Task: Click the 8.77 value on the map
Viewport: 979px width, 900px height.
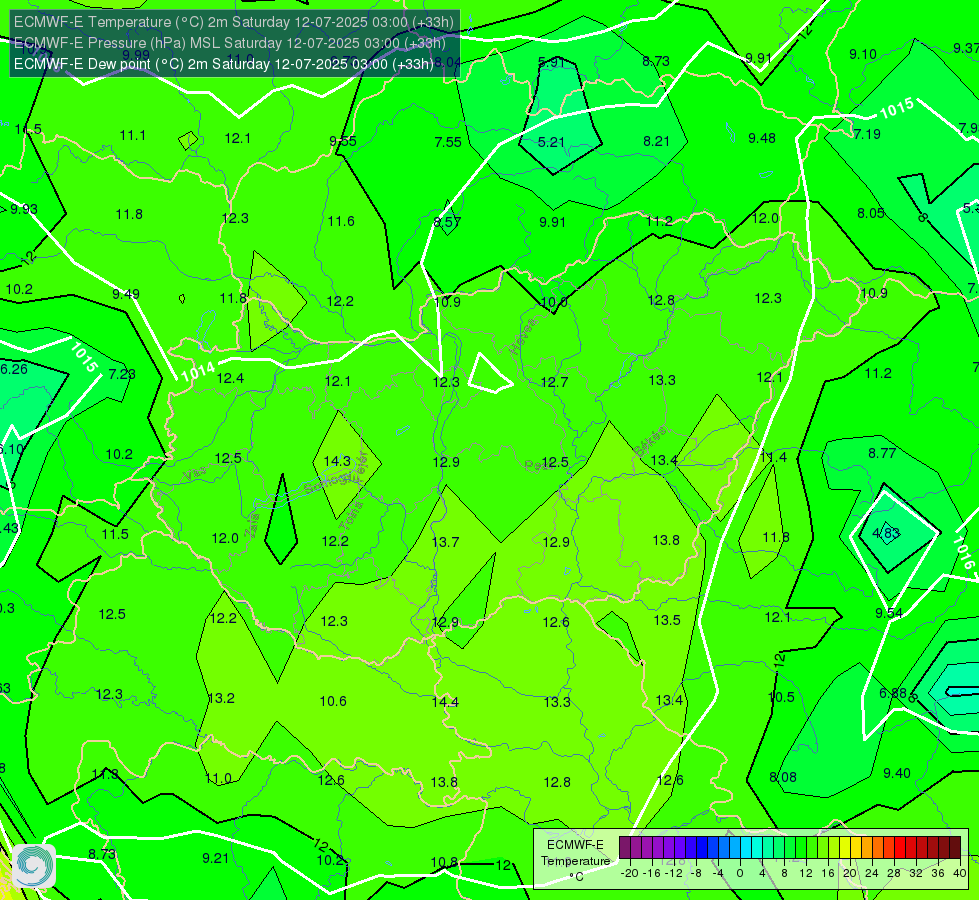Action: 882,453
